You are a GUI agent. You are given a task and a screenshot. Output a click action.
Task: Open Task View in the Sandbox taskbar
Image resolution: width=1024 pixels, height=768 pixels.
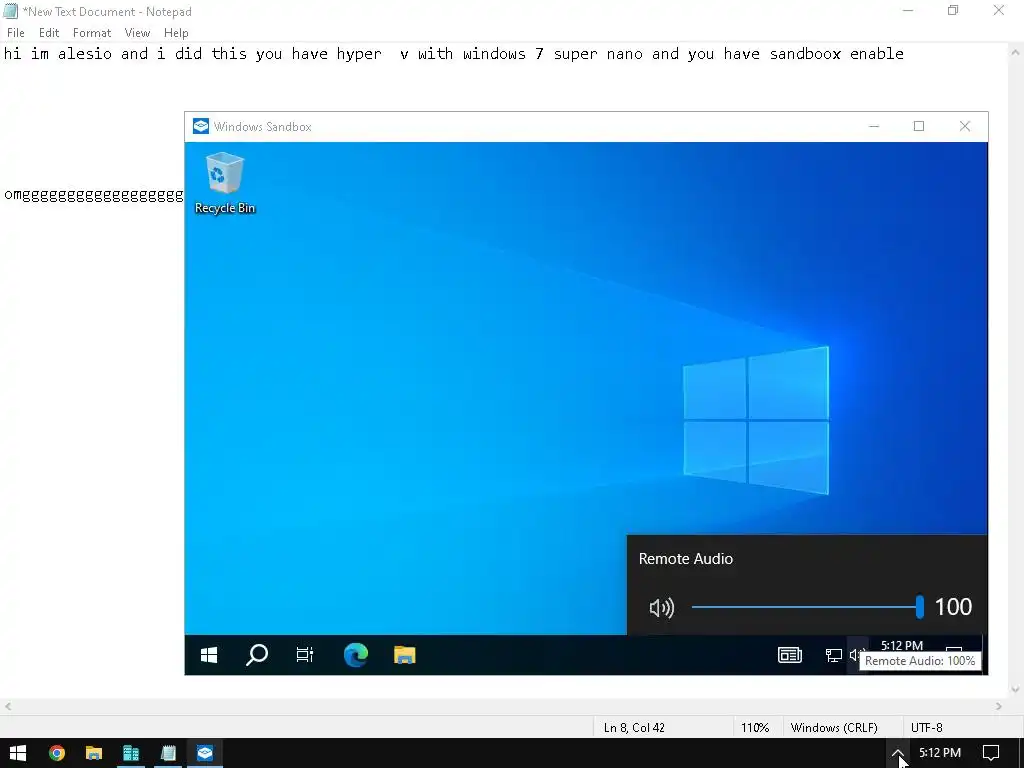(x=305, y=655)
